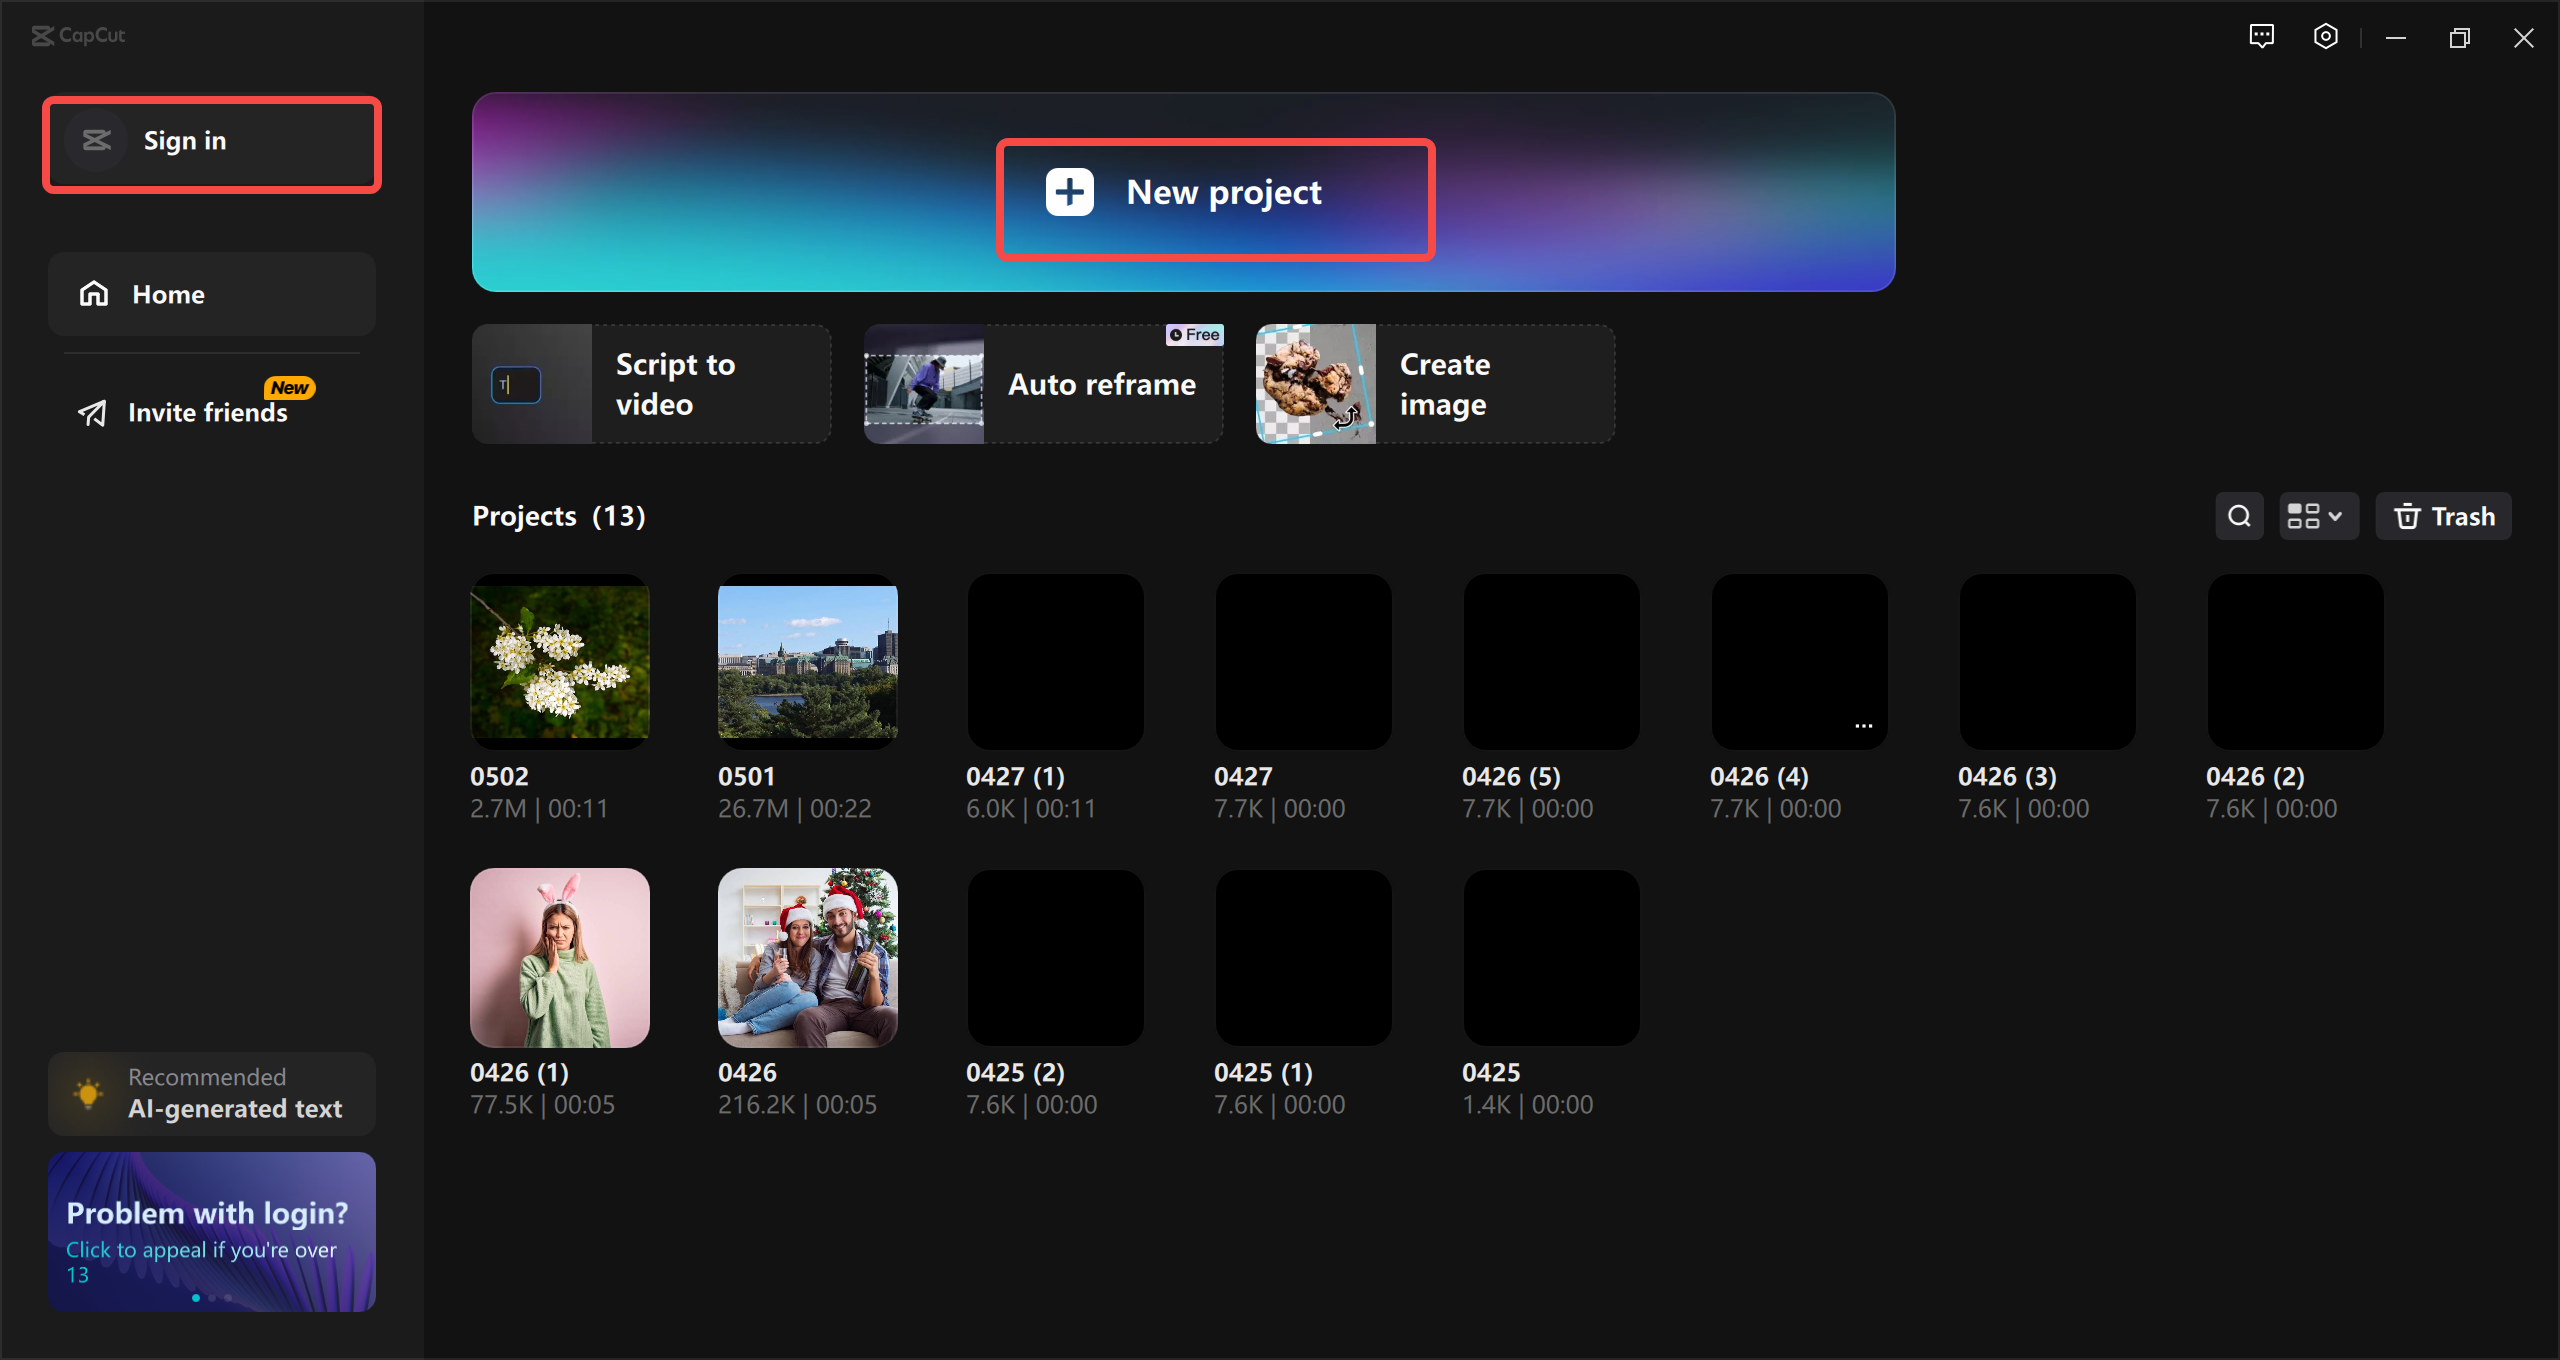Open the settings hexagon icon

pyautogui.click(x=2325, y=37)
